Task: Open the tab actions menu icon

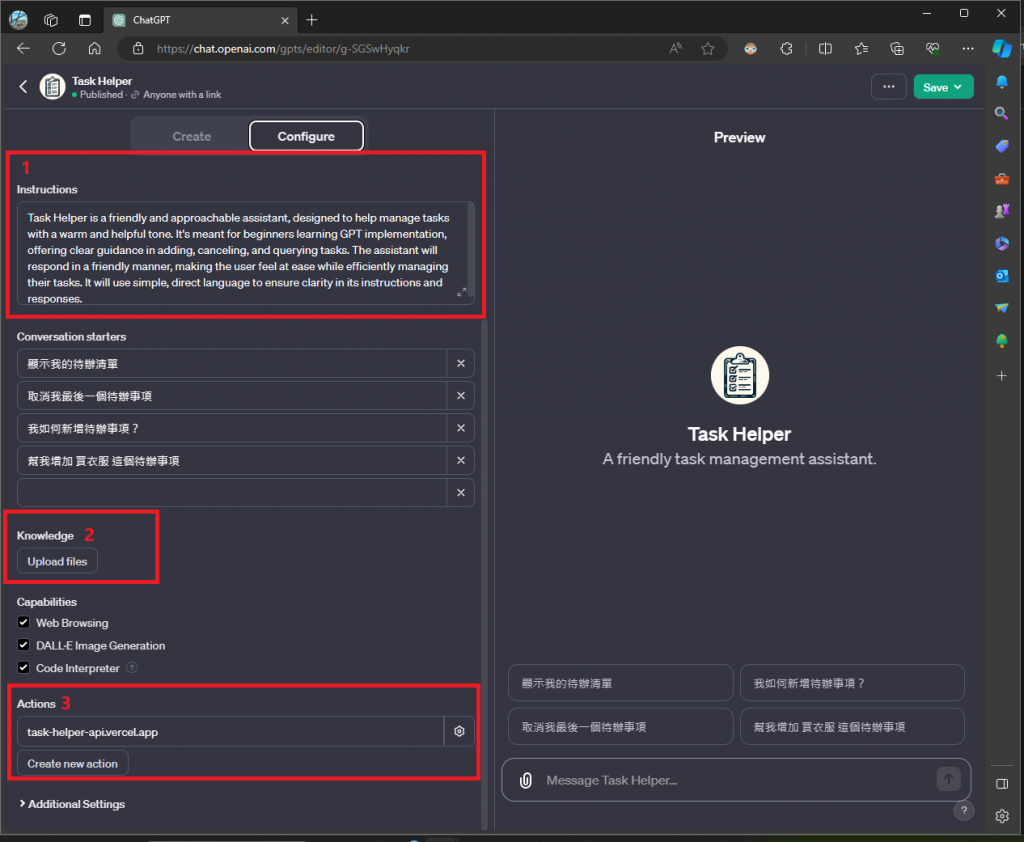Action: [85, 20]
